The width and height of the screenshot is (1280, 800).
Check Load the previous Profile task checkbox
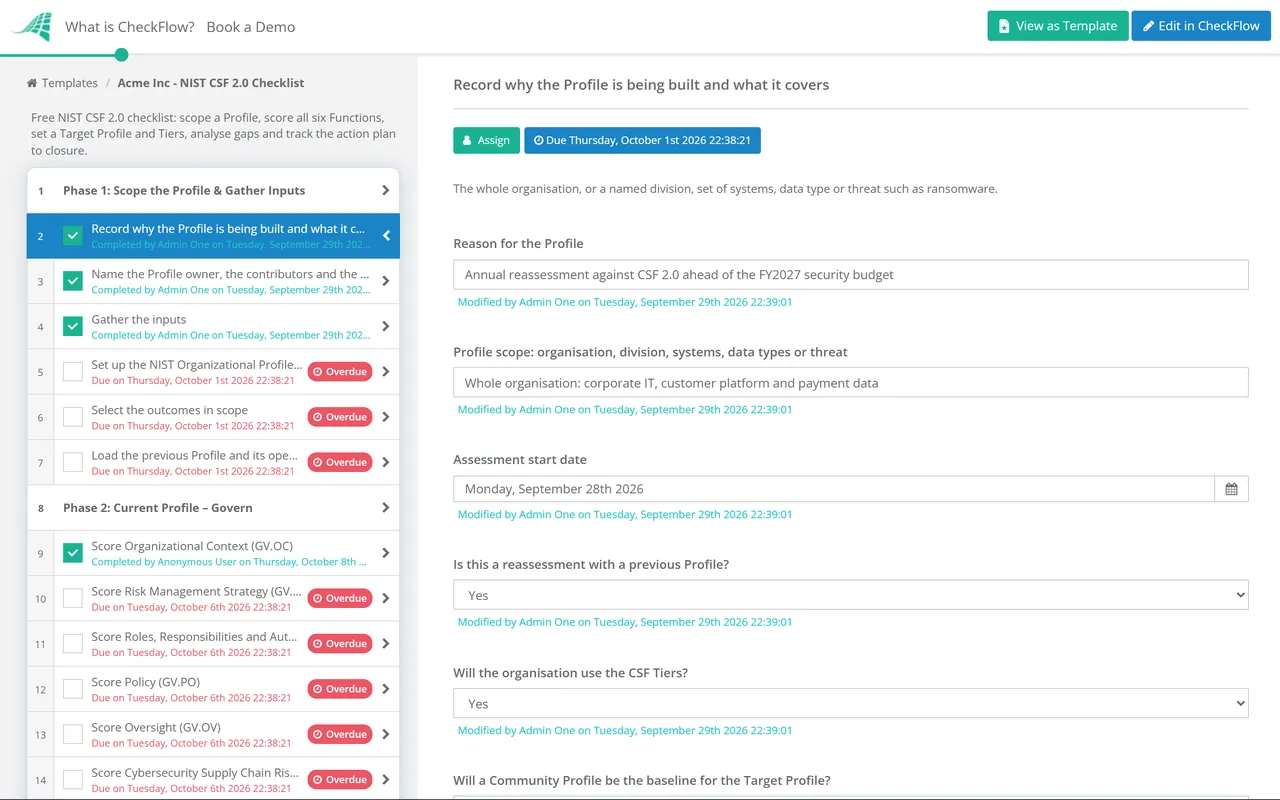(x=73, y=462)
